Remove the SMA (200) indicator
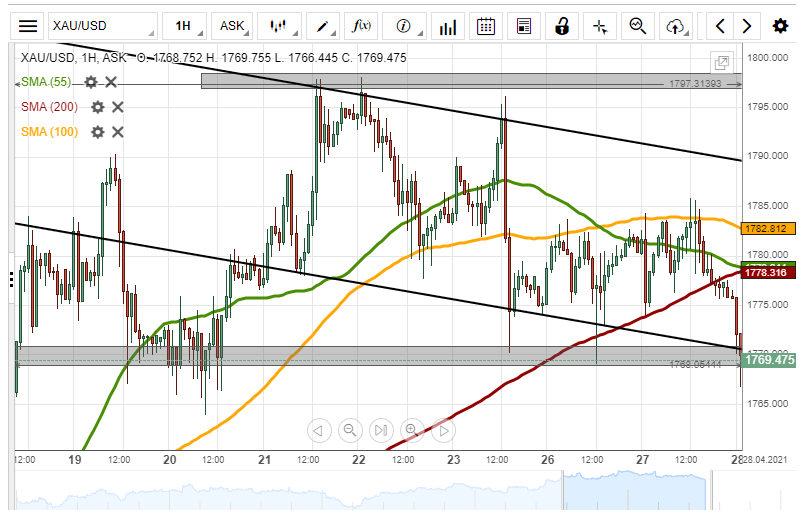This screenshot has height=513, width=799. pos(118,107)
